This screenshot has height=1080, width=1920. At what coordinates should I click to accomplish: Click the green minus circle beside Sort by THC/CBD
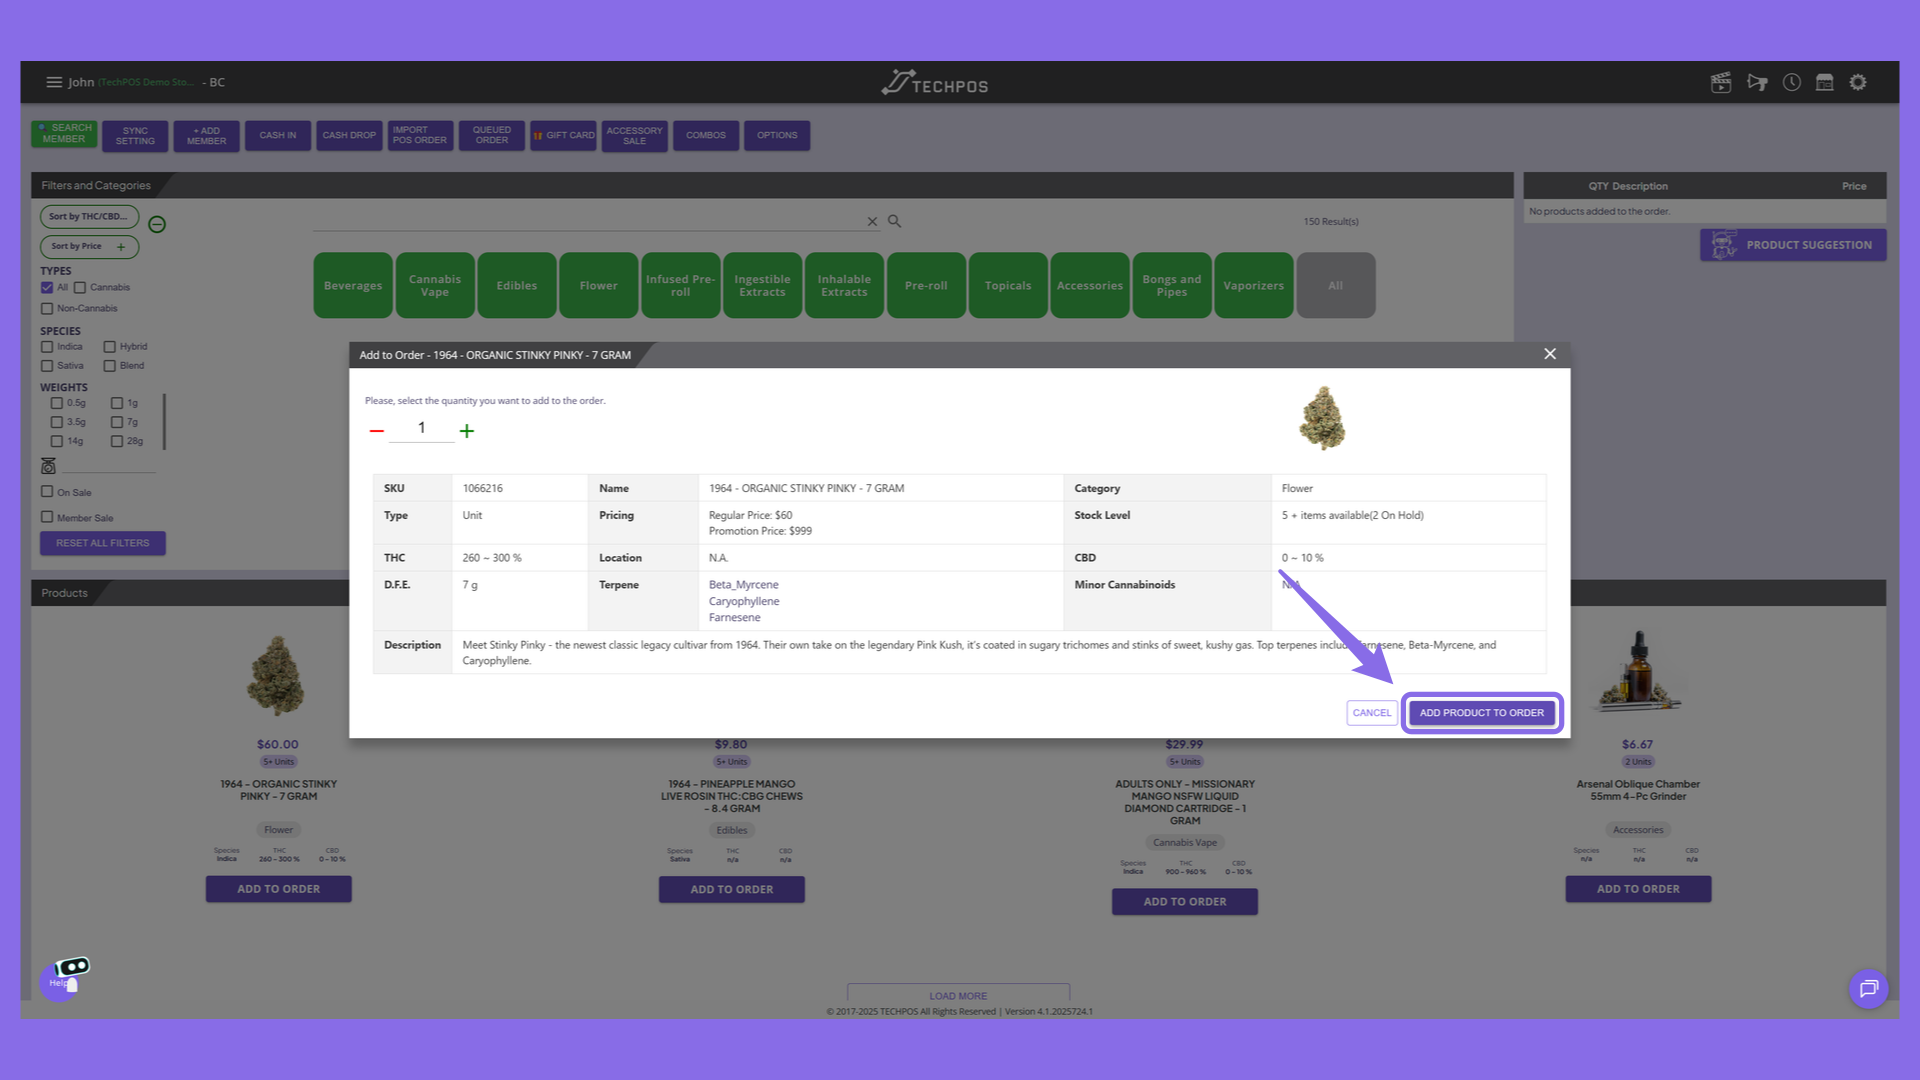pyautogui.click(x=157, y=224)
